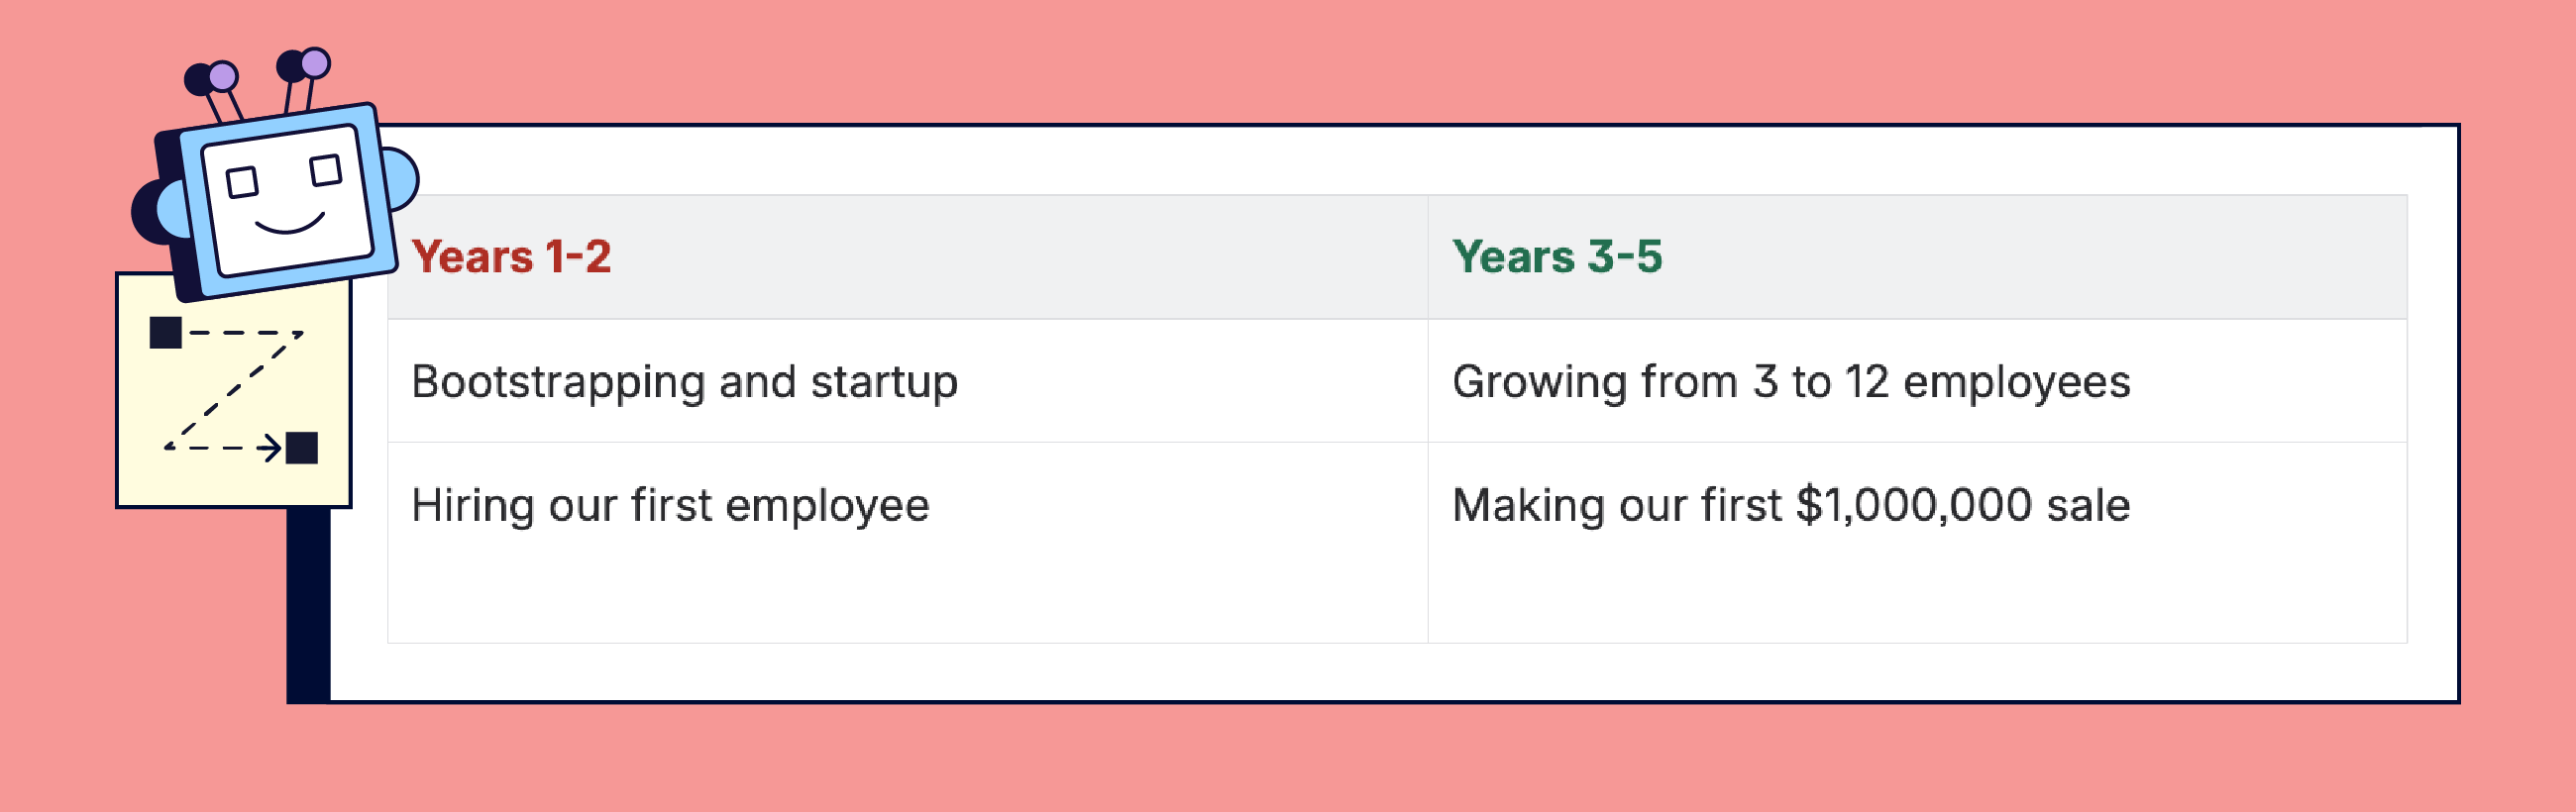Image resolution: width=2576 pixels, height=812 pixels.
Task: Click 'Growing from 3 to 12 employees' text
Action: [x=1790, y=382]
